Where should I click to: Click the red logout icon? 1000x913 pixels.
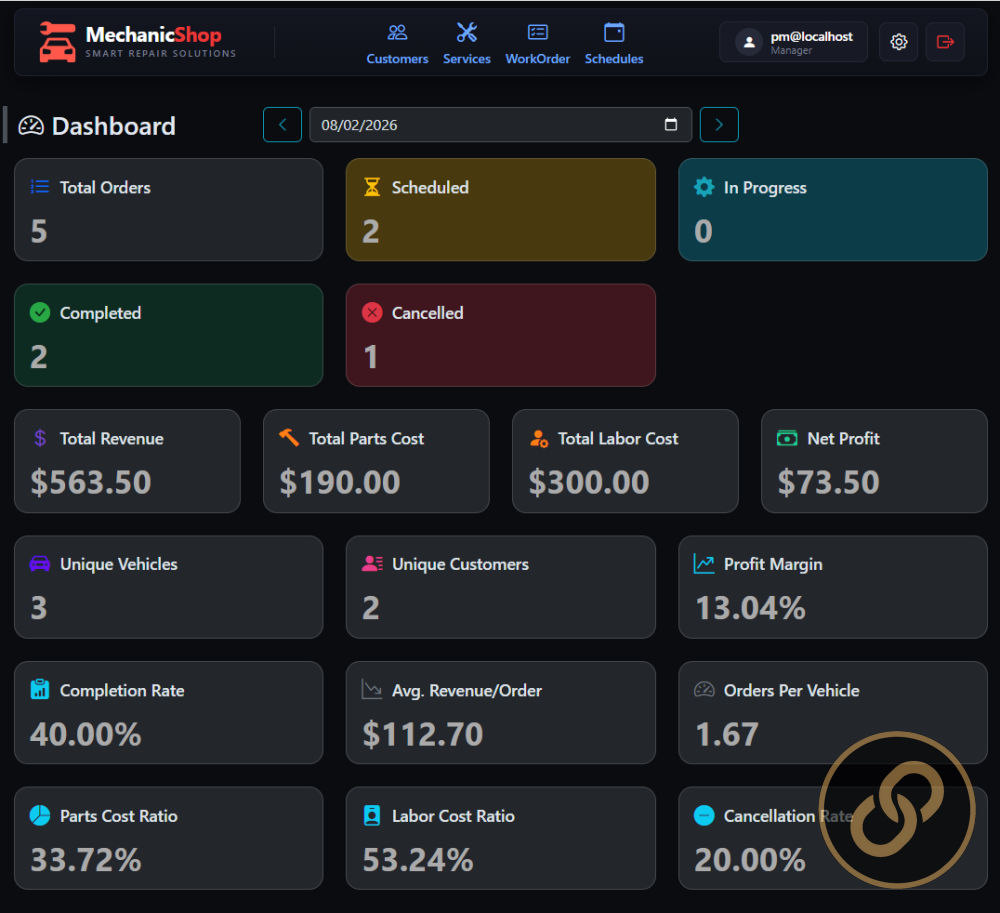[945, 42]
